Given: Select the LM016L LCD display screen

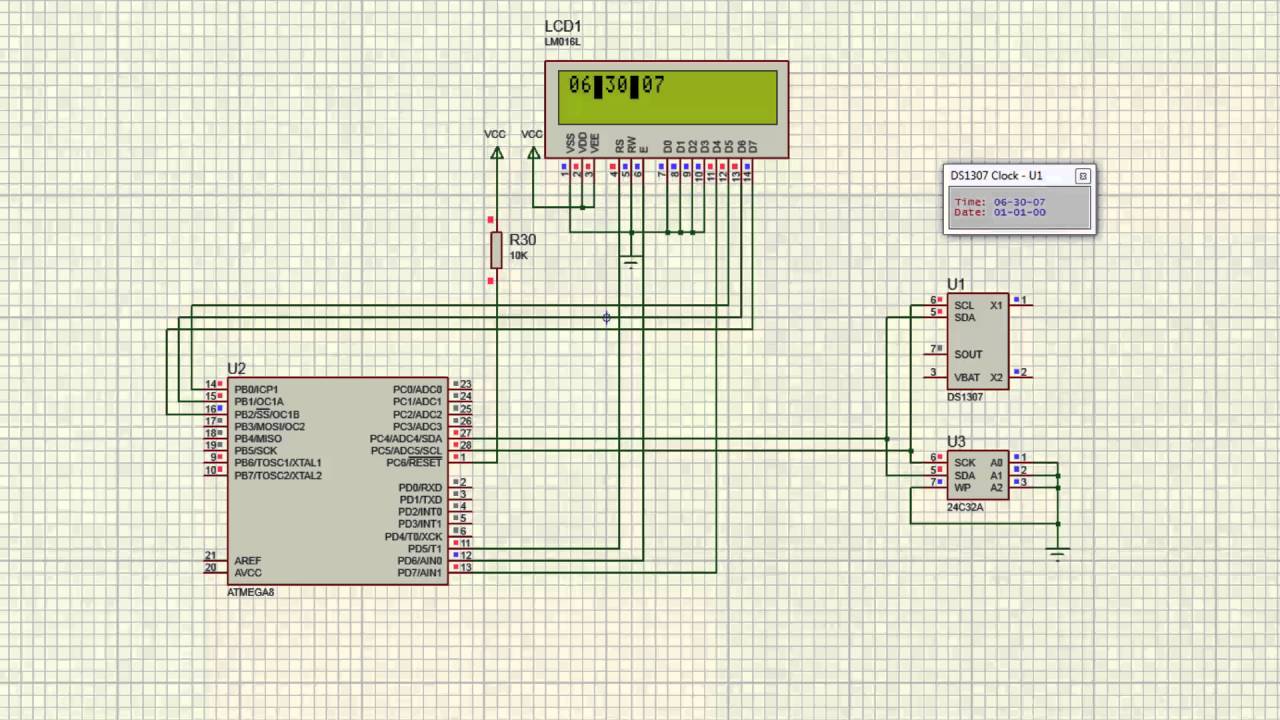Looking at the screenshot, I should pos(667,97).
